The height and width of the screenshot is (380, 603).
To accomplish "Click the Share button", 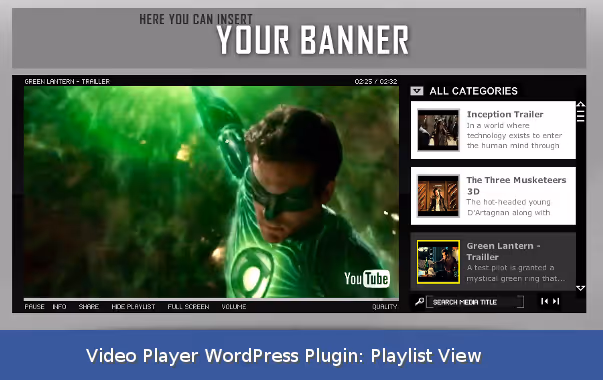I will coord(88,307).
